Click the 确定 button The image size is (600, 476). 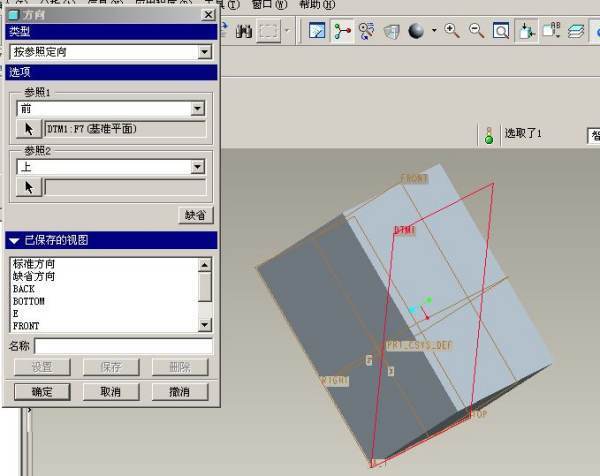pos(42,391)
